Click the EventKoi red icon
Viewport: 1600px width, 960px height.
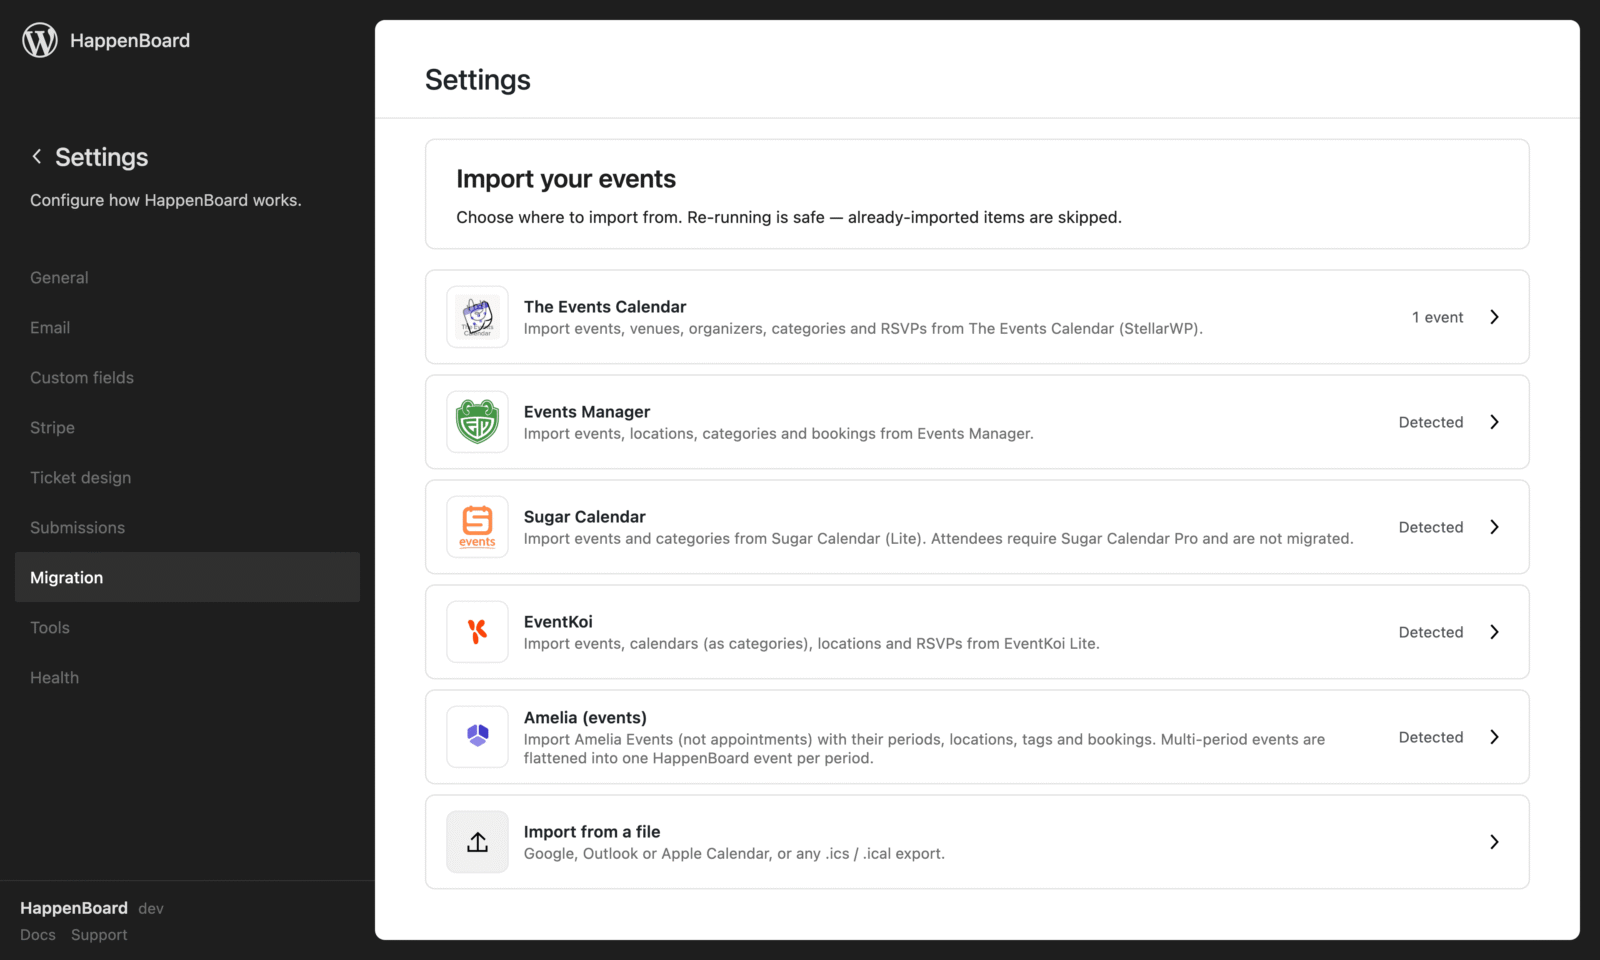click(477, 632)
